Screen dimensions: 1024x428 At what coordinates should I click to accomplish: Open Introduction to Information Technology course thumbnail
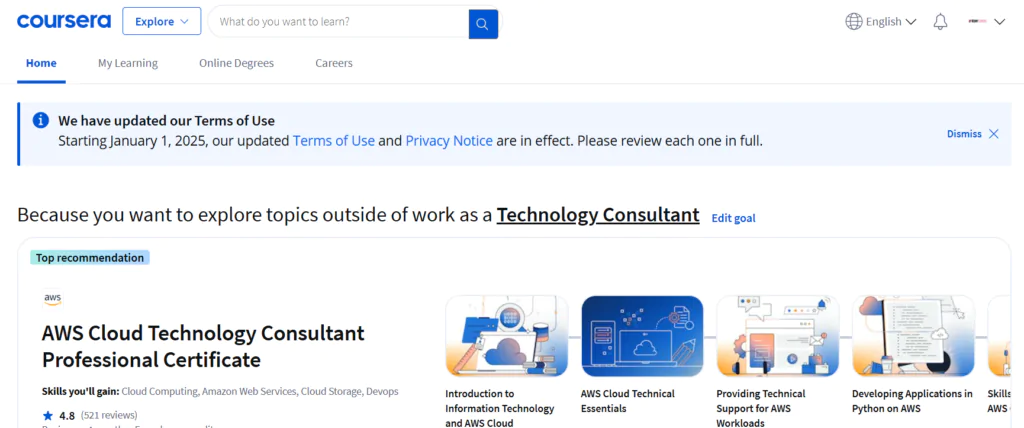click(507, 337)
